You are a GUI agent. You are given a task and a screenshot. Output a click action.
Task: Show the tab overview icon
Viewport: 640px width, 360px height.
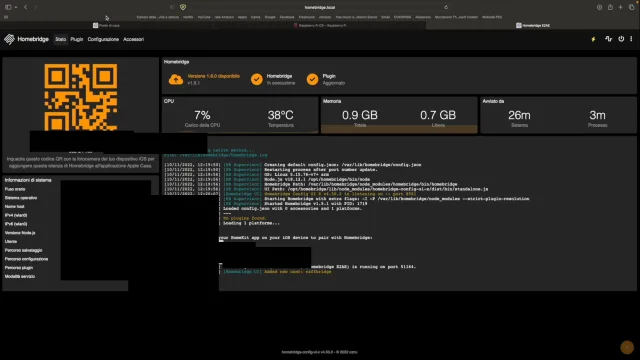pyautogui.click(x=631, y=7)
